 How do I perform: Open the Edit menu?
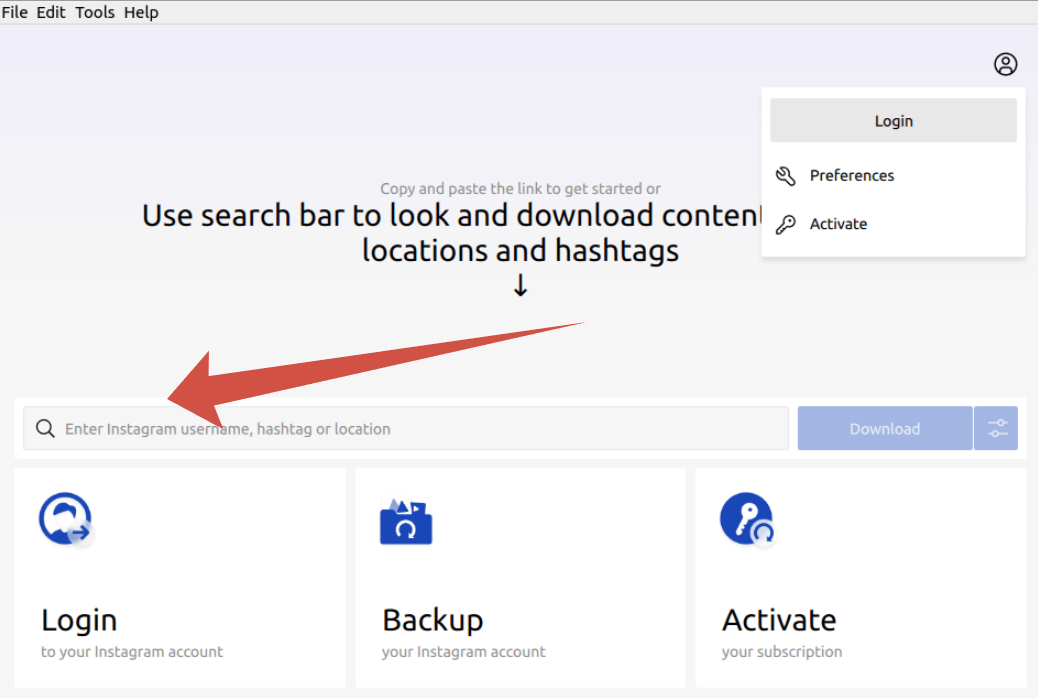[51, 13]
